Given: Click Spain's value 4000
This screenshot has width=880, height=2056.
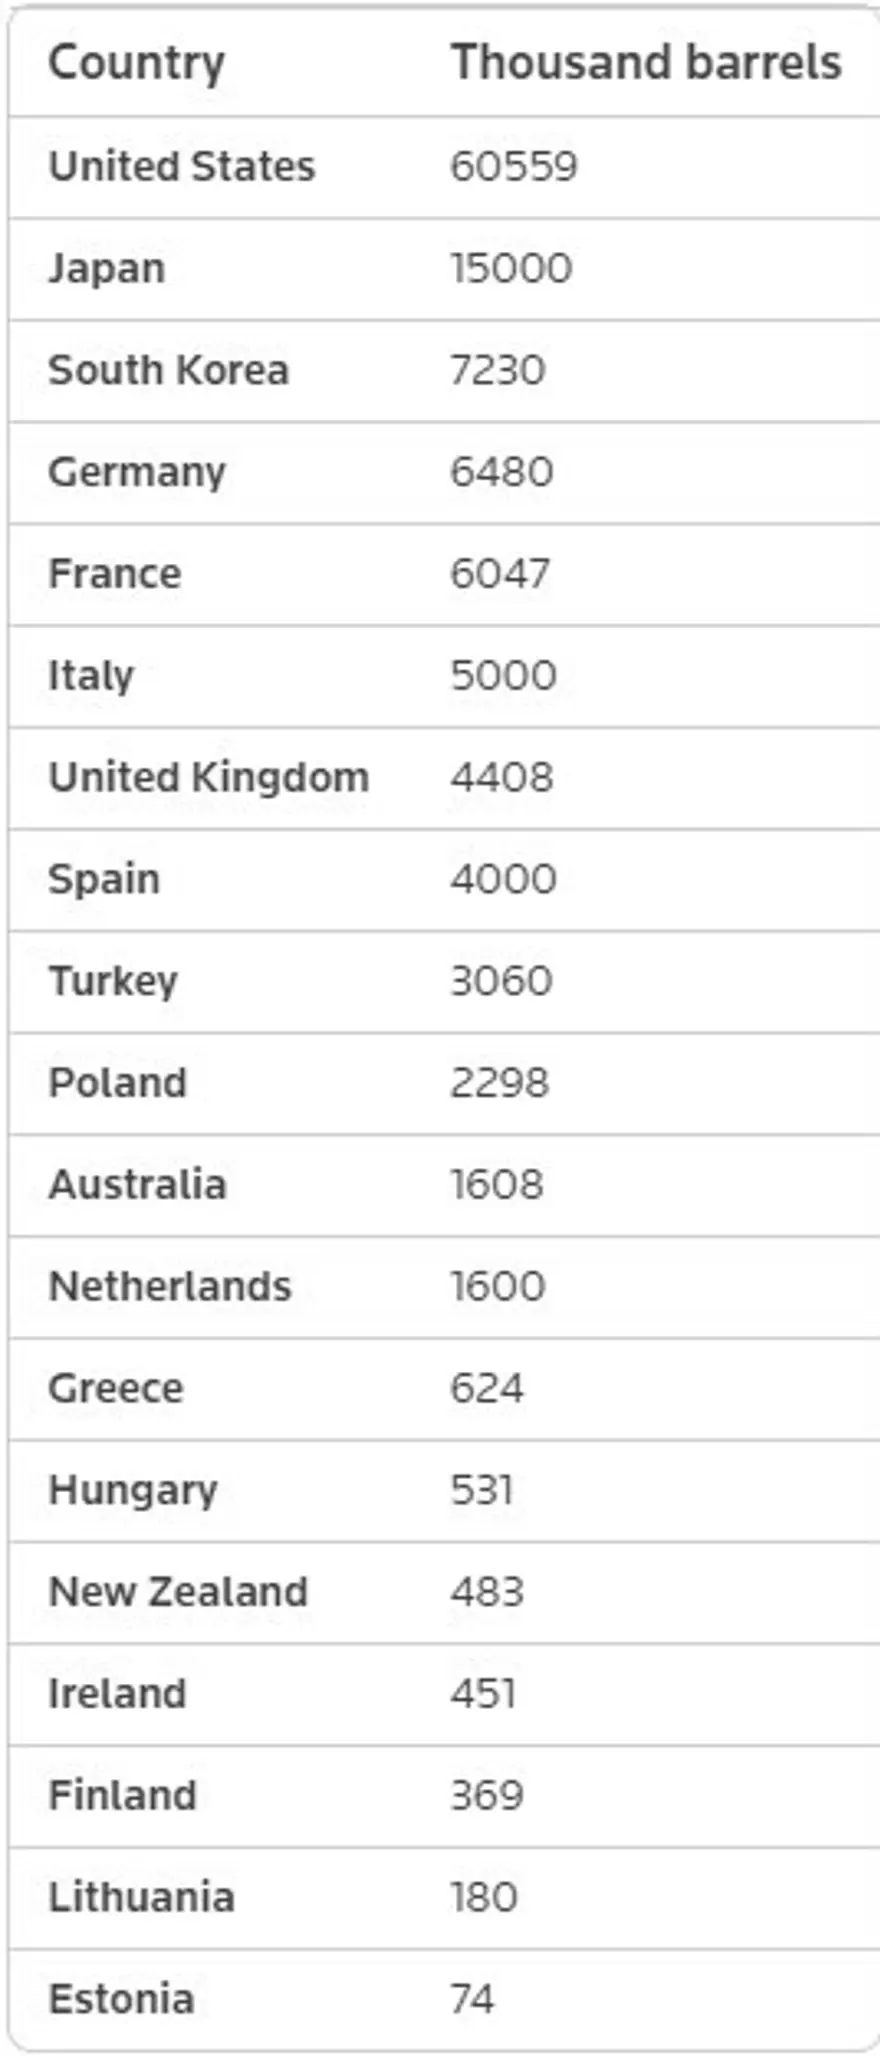Looking at the screenshot, I should tap(503, 879).
